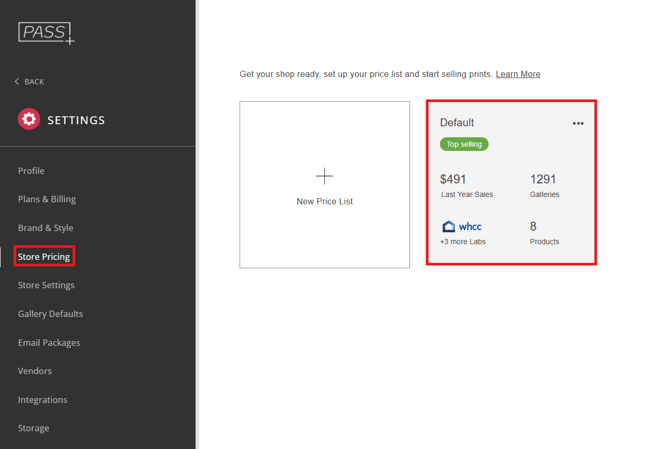
Task: Click the back chevron arrow
Action: click(17, 82)
